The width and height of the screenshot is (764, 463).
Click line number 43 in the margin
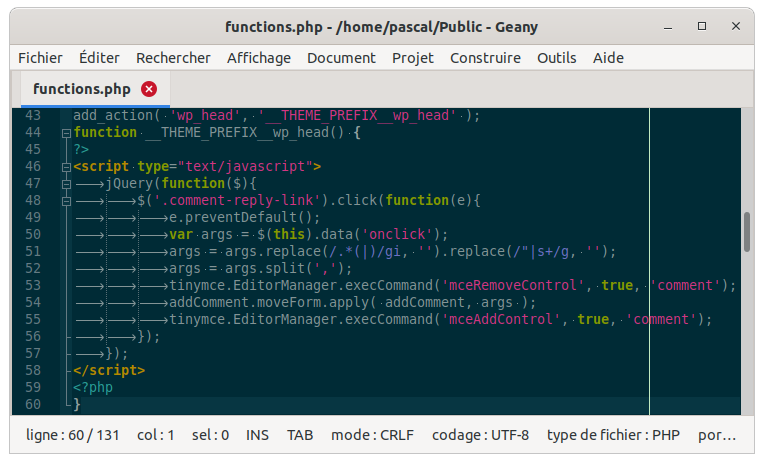click(x=33, y=116)
